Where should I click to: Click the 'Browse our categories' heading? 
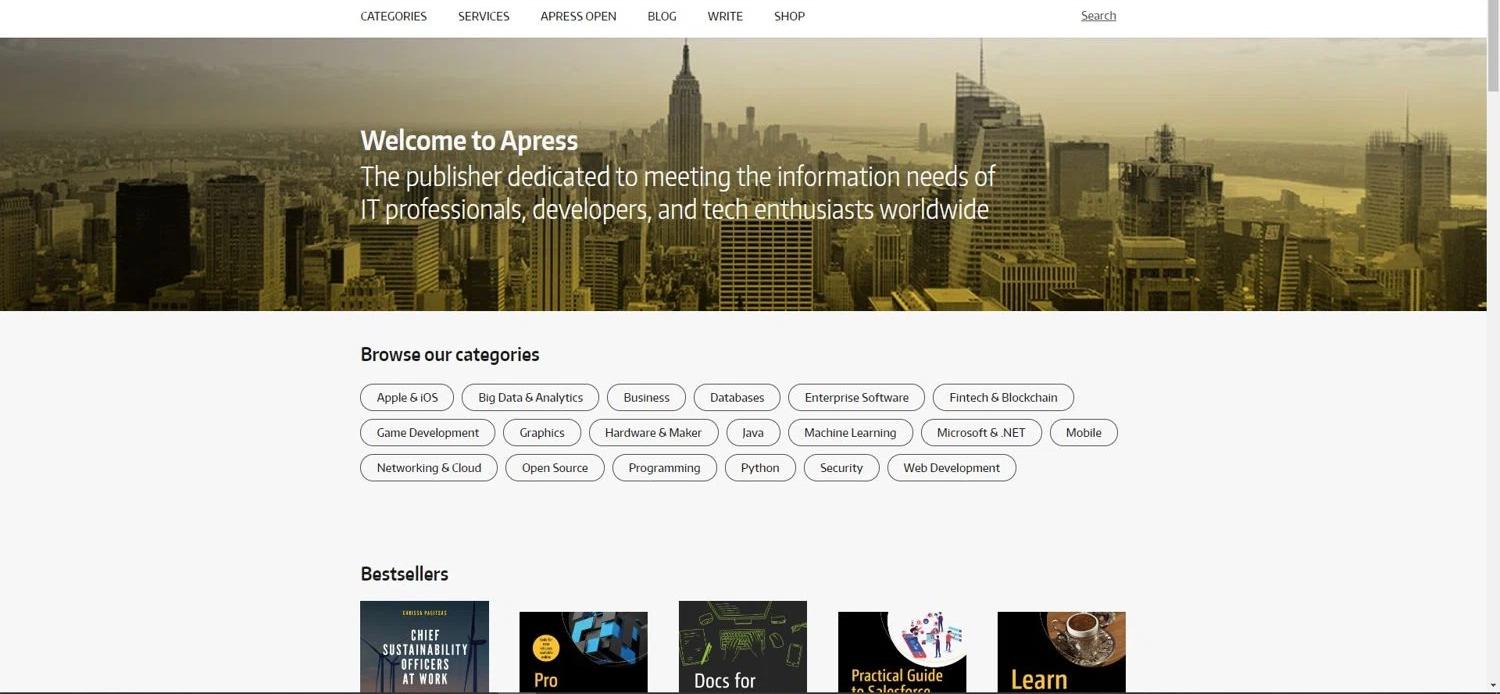click(450, 355)
